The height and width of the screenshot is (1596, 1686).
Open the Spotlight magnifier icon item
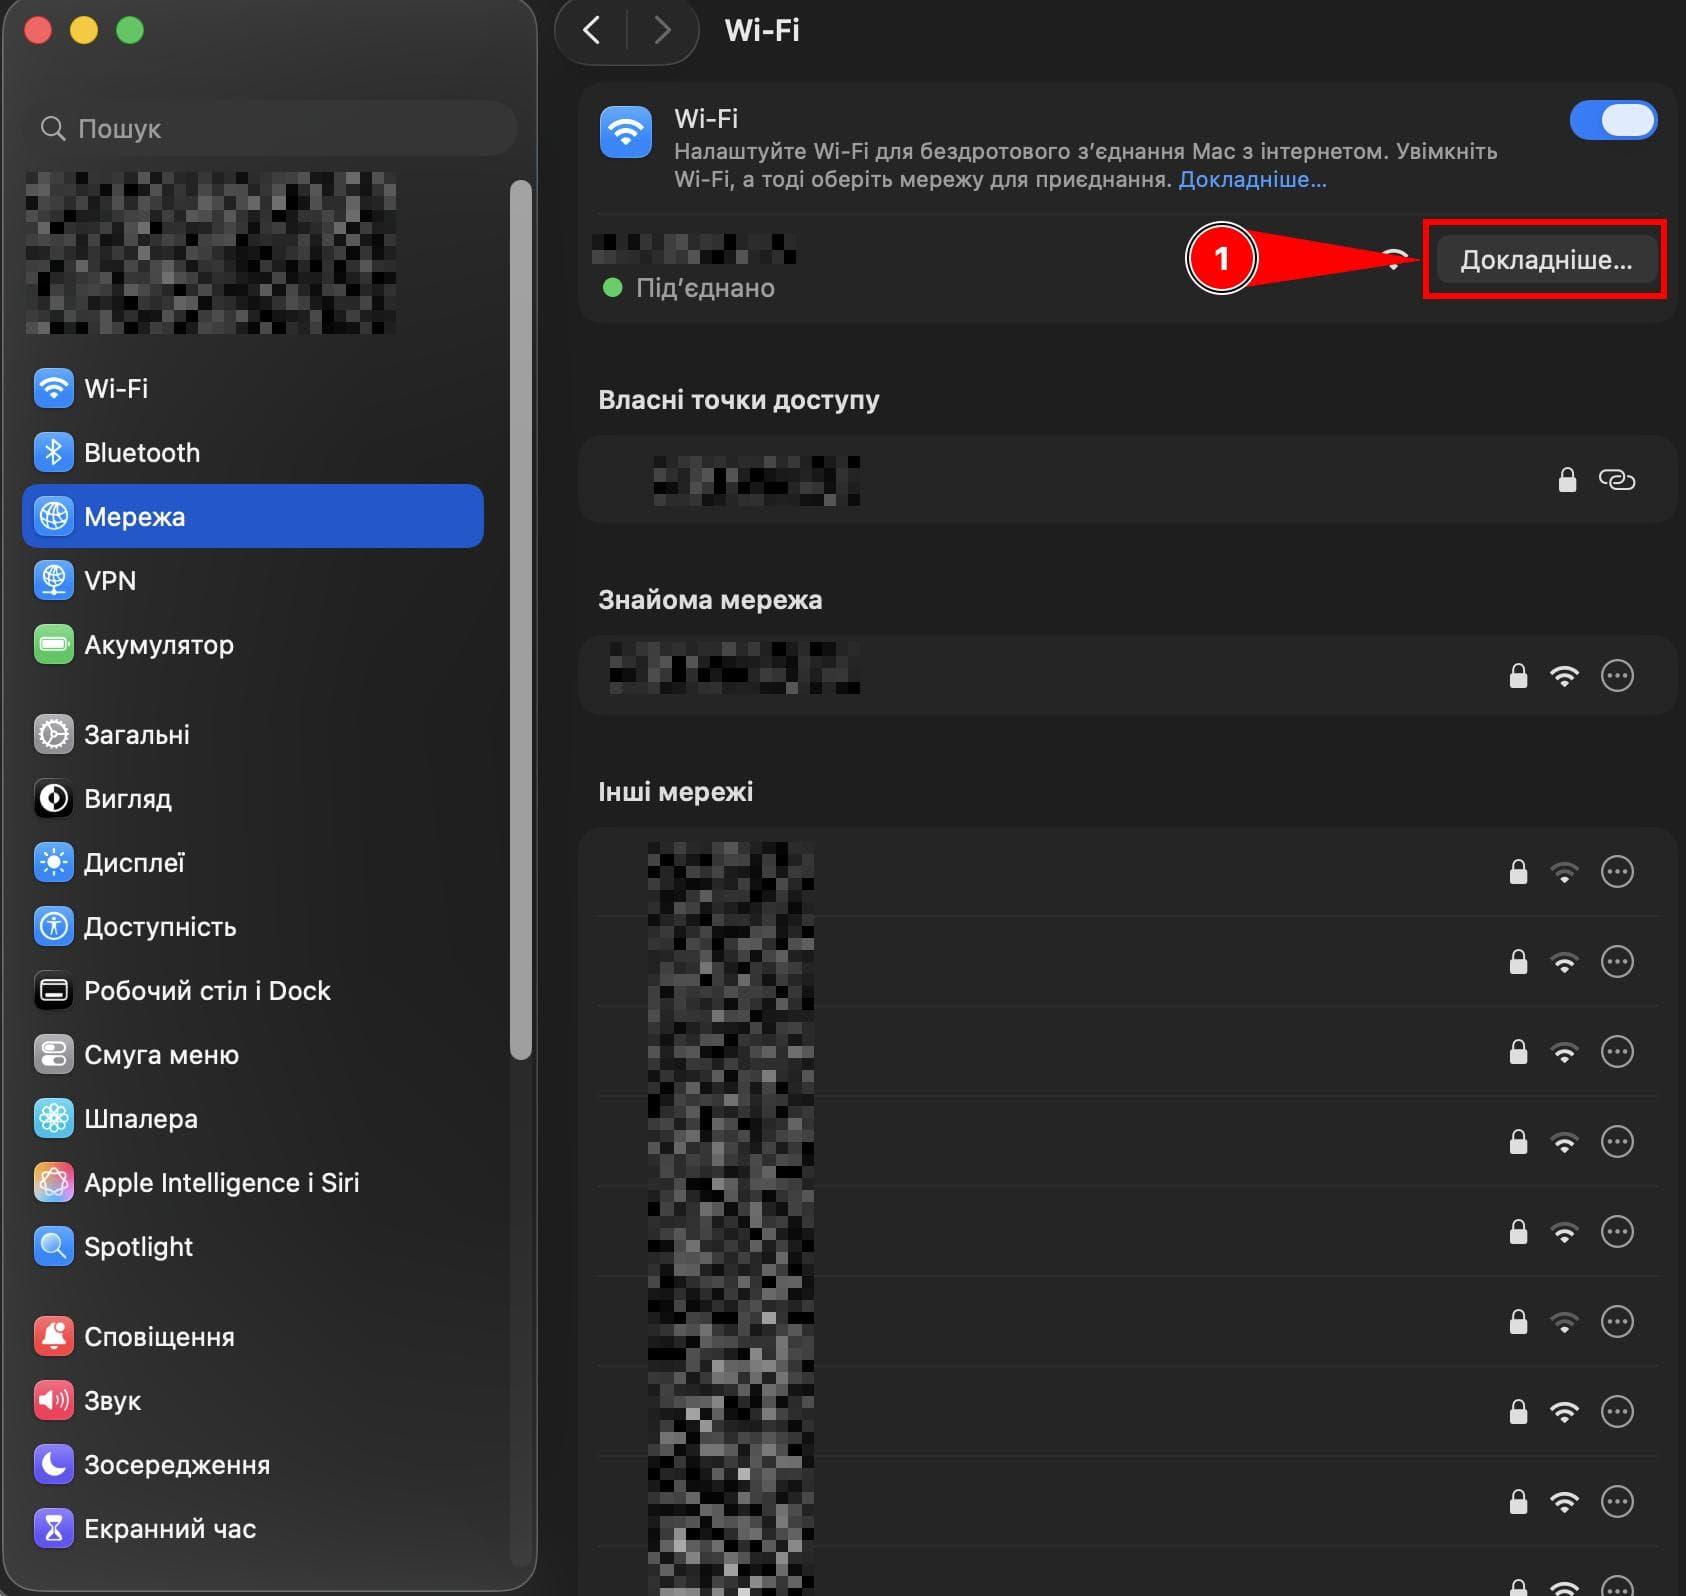point(54,1246)
